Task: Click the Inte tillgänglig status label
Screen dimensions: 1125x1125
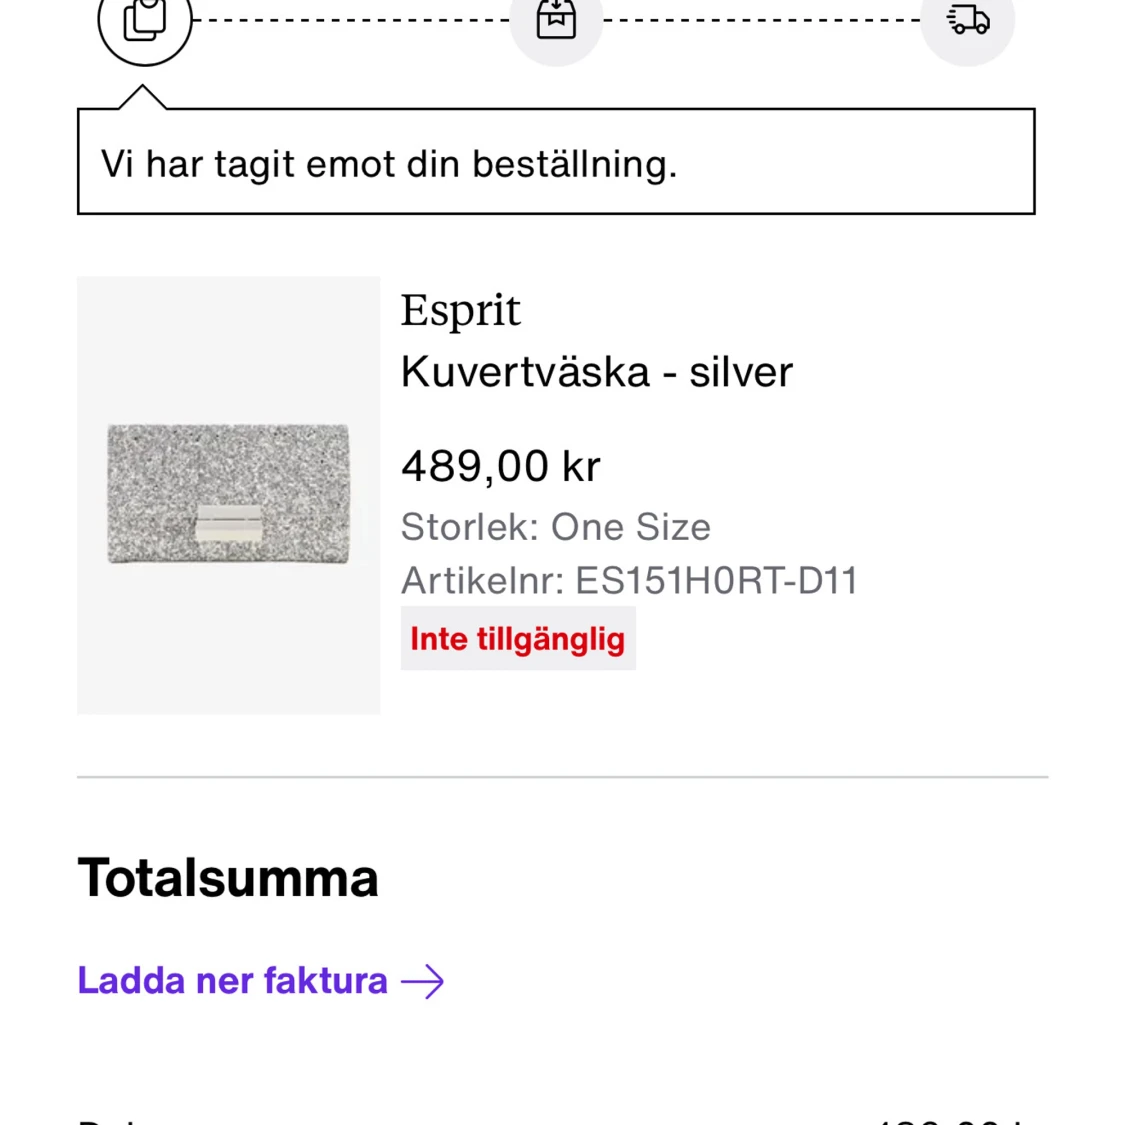Action: [517, 638]
